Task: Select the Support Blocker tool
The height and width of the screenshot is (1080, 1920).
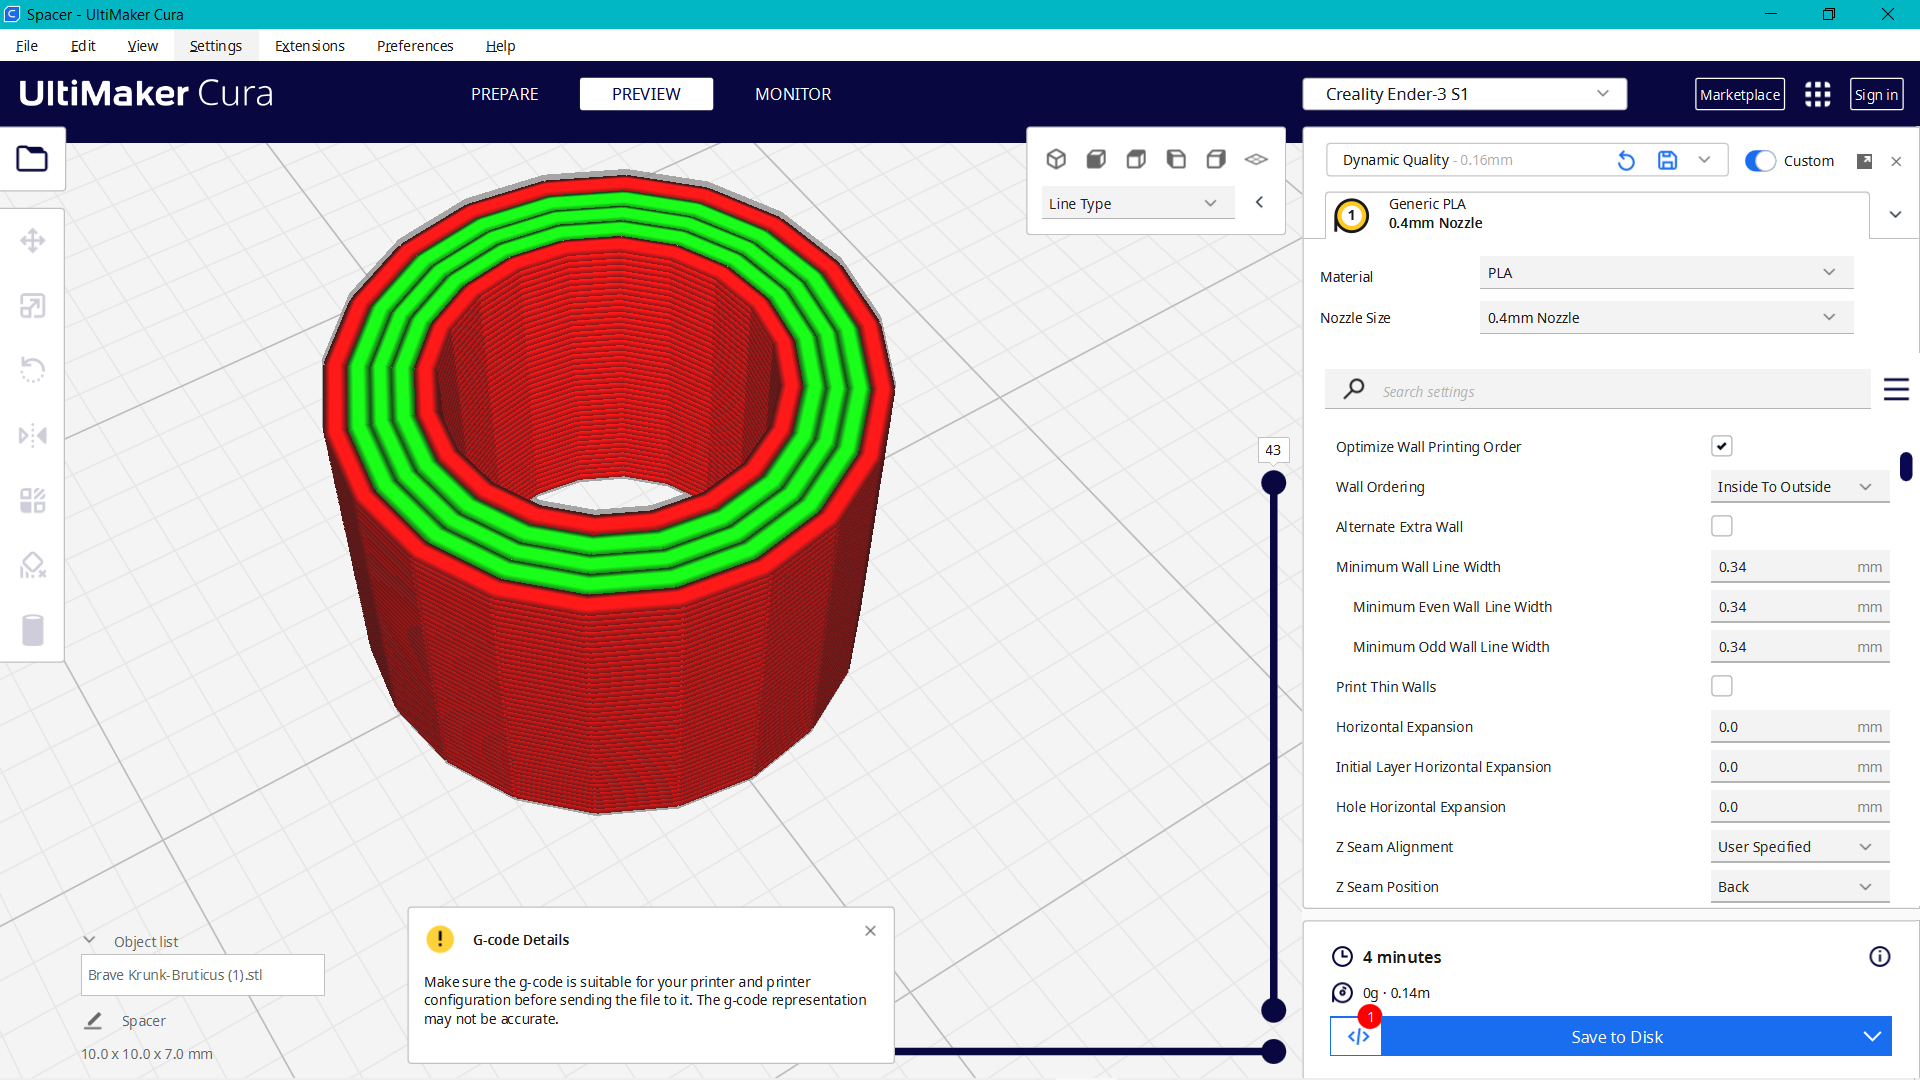Action: tap(33, 565)
